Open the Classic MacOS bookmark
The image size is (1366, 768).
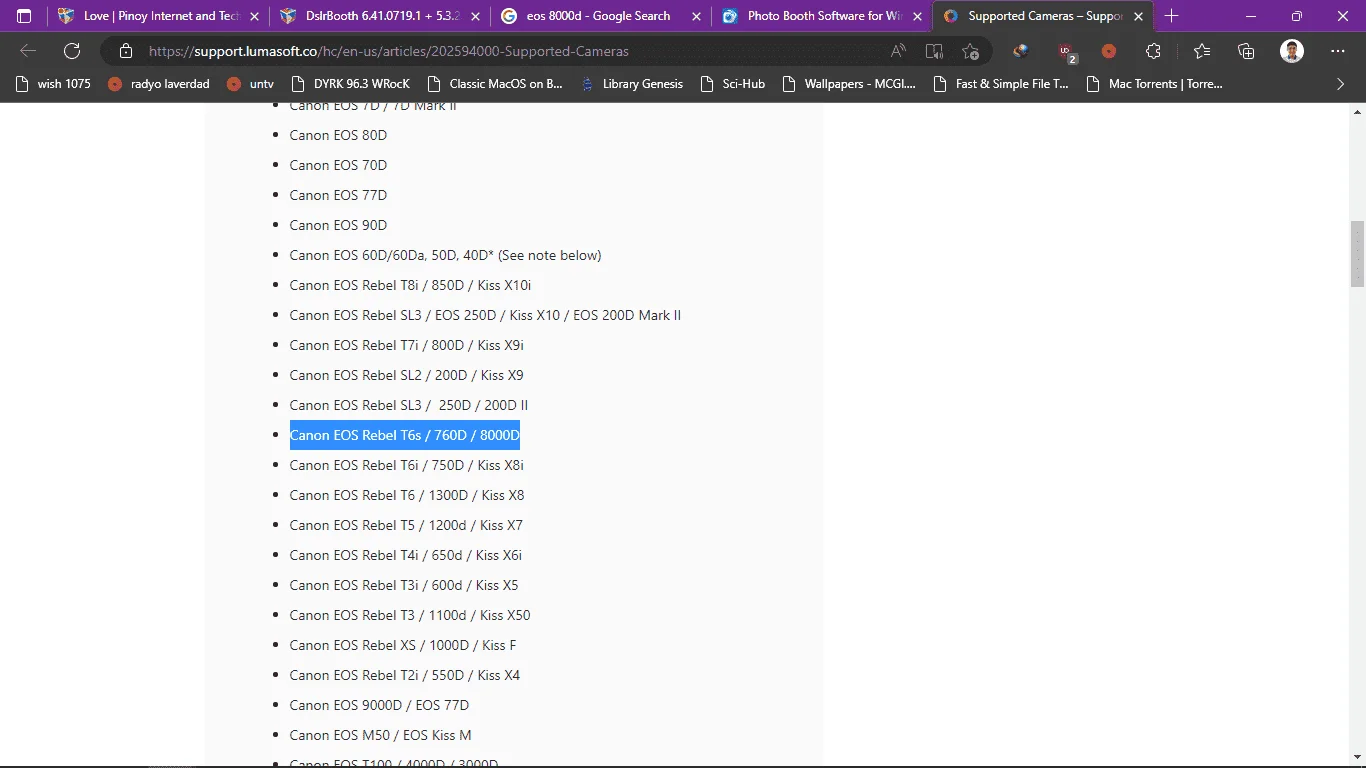click(x=494, y=84)
